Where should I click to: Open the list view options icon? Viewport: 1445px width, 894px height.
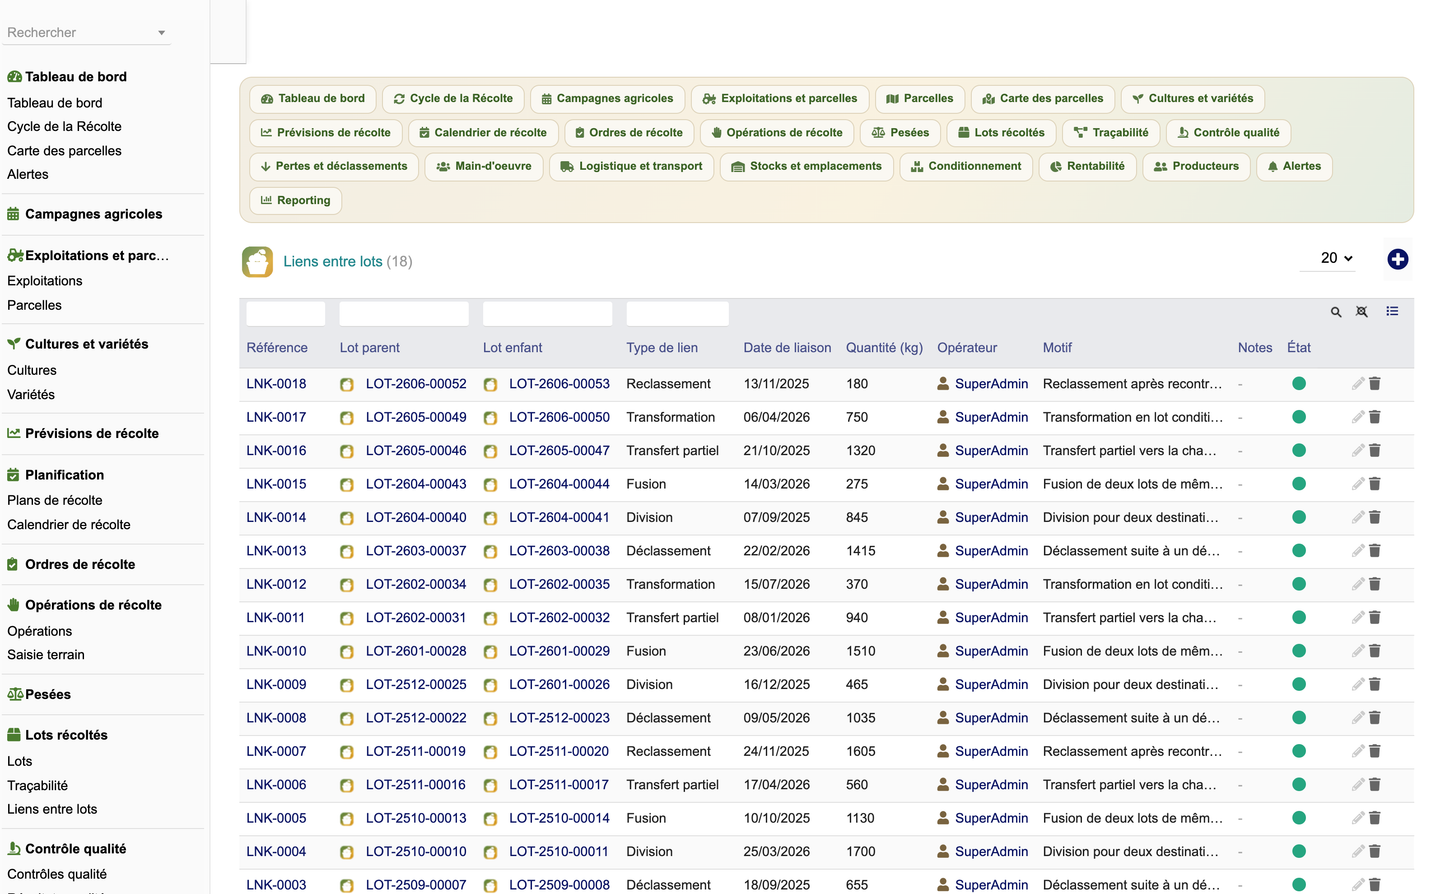coord(1392,311)
